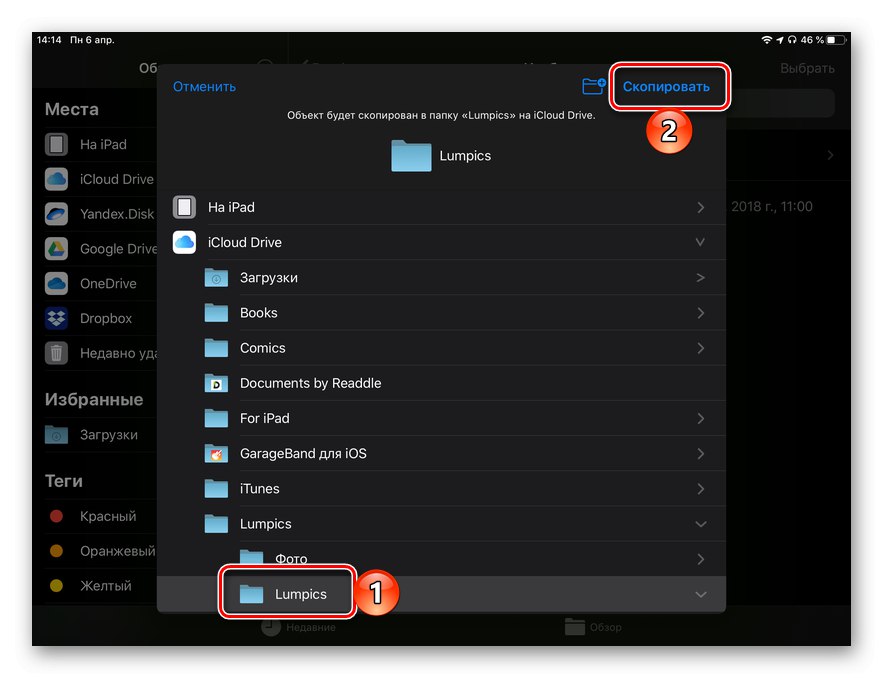The image size is (883, 678).
Task: Select iTunes folder name
Action: pos(260,489)
